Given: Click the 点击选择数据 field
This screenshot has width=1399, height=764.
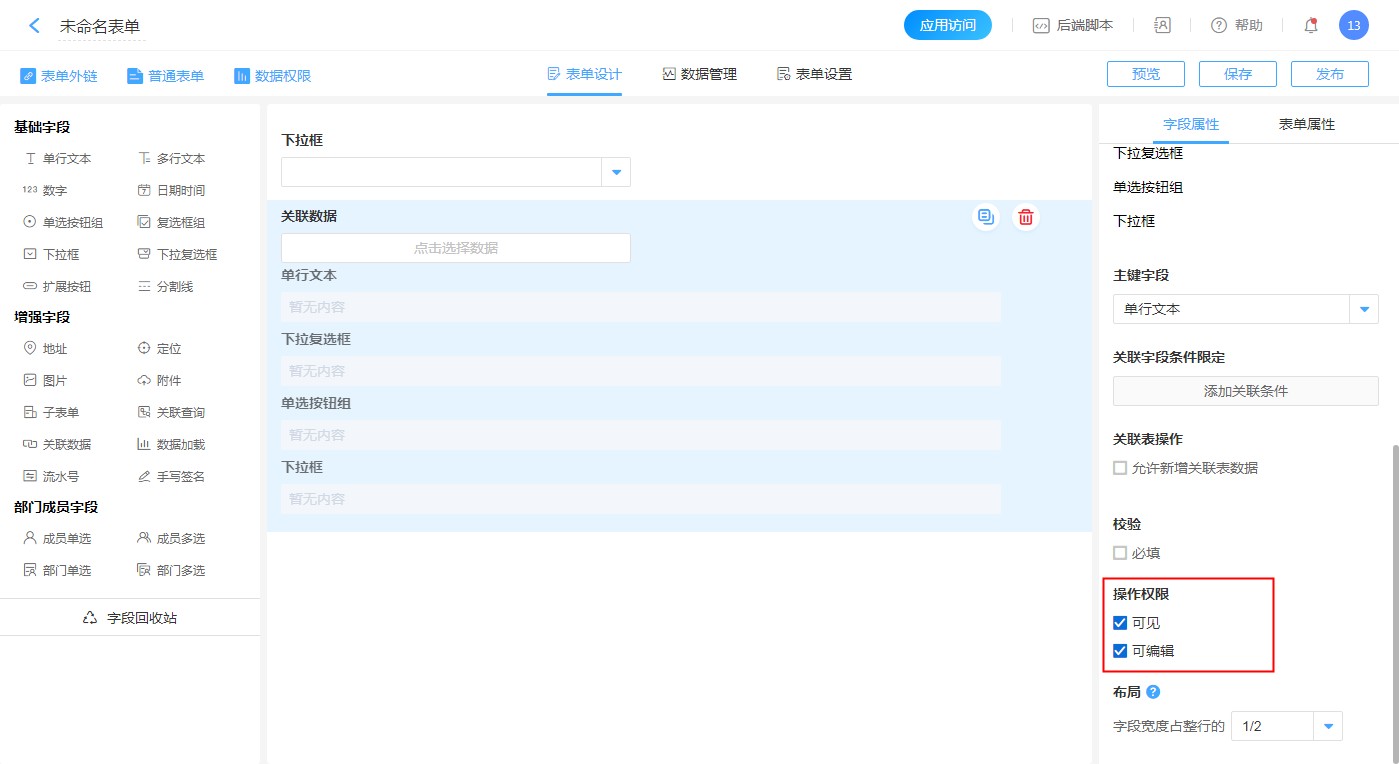Looking at the screenshot, I should point(455,248).
